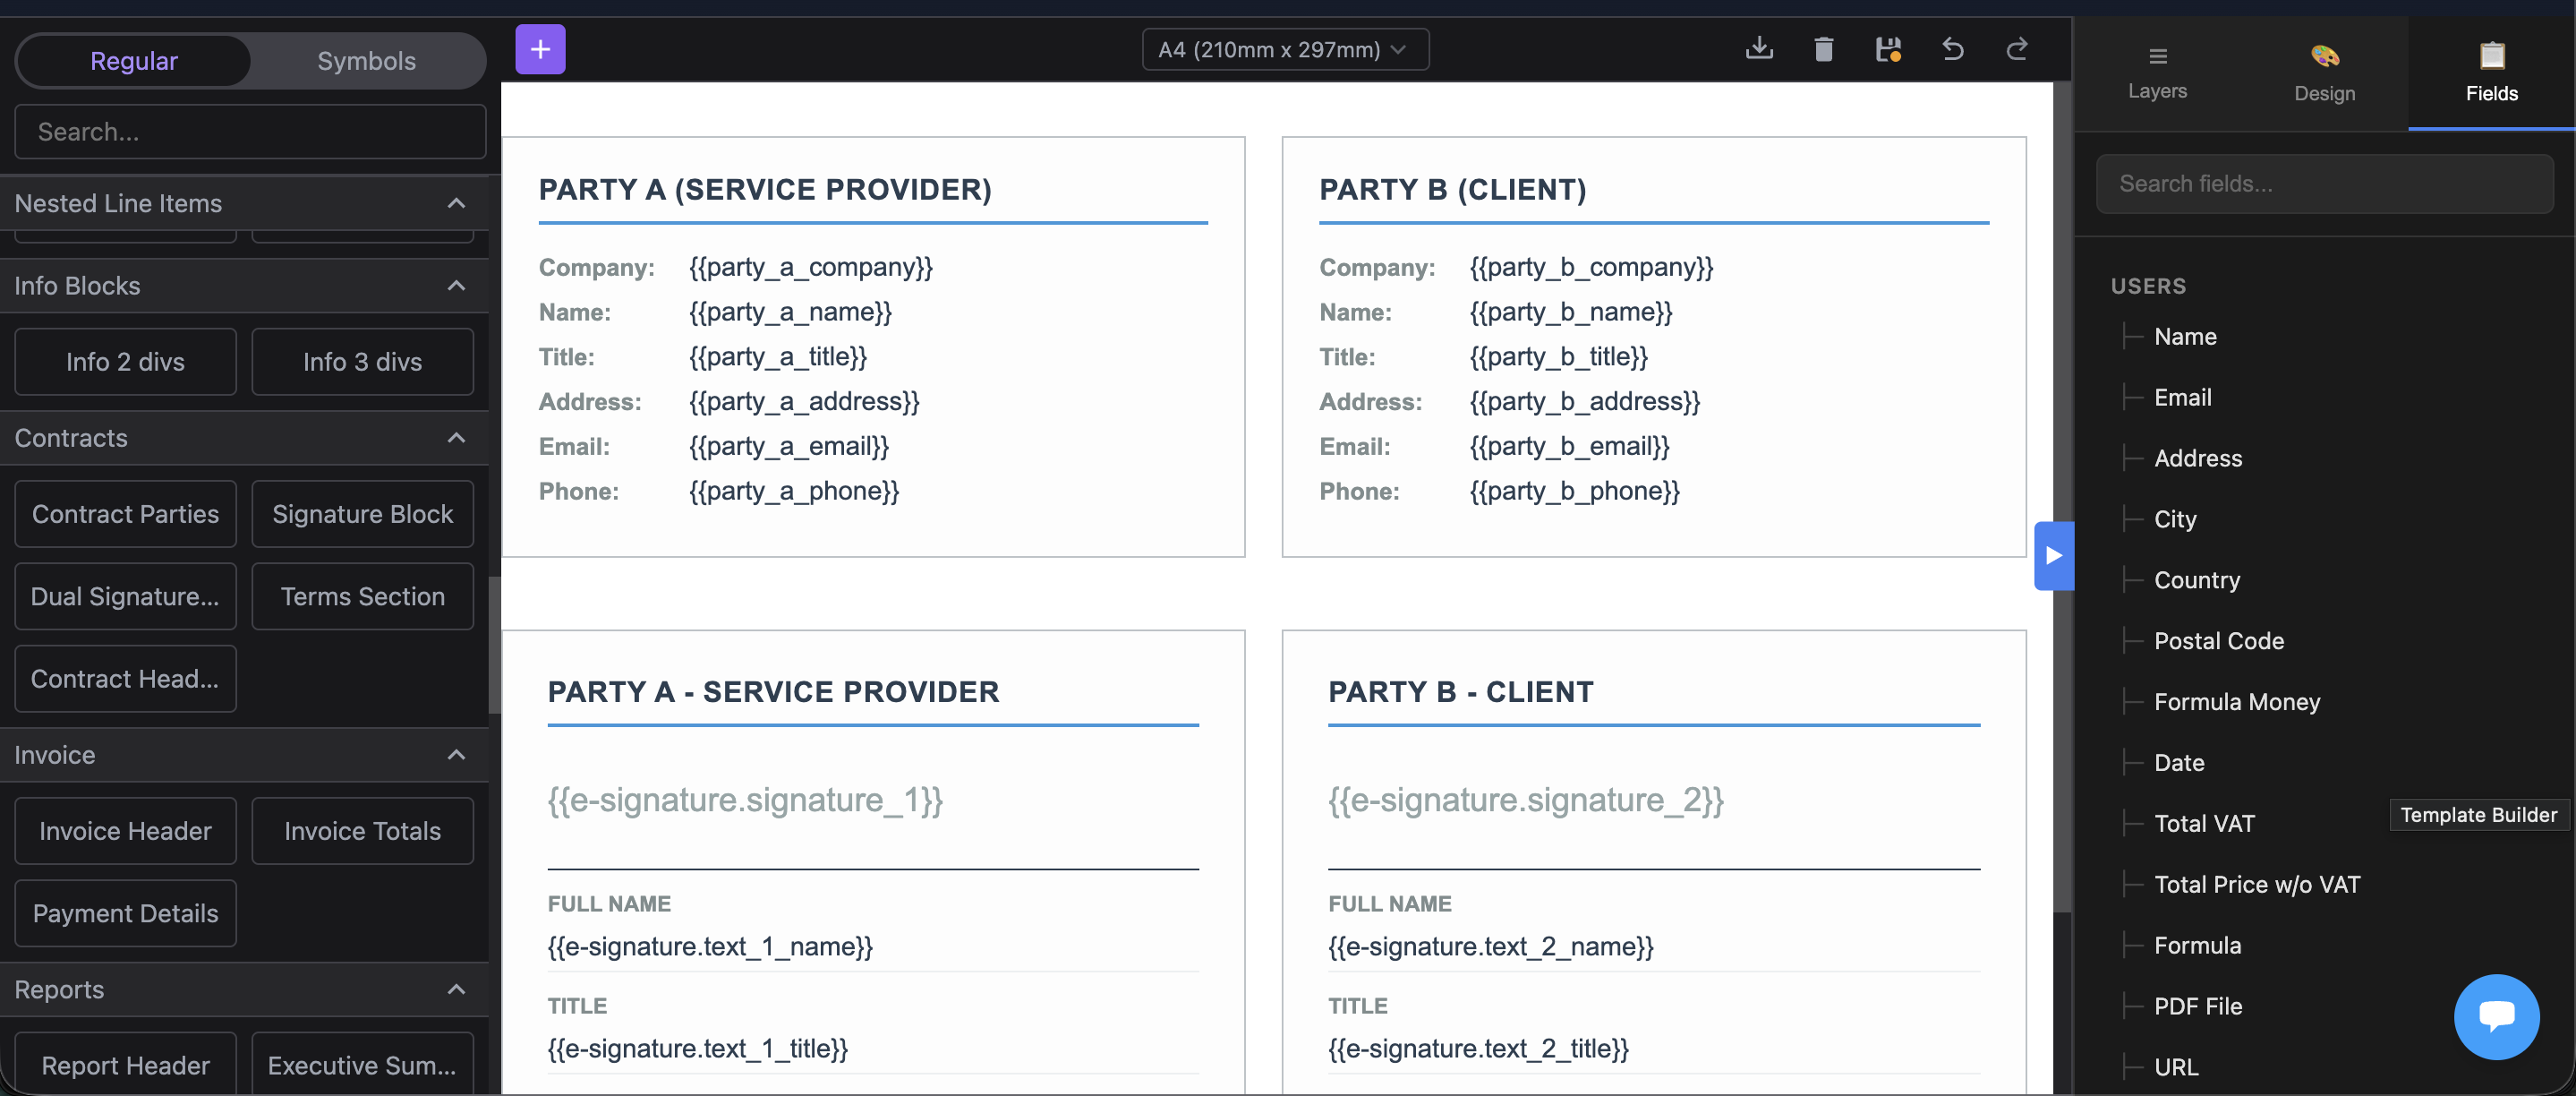
Task: Open the Layers tab
Action: tap(2157, 72)
